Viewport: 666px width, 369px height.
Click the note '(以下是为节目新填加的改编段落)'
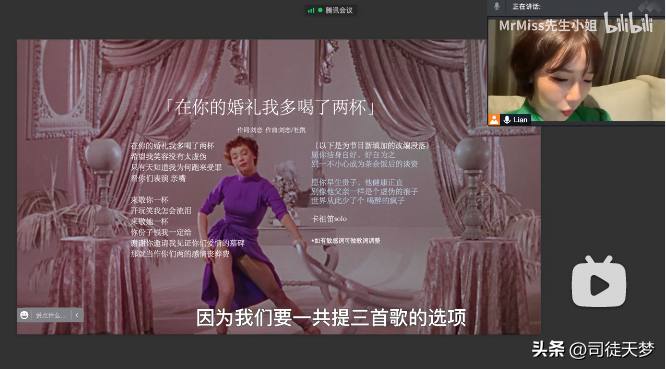372,145
